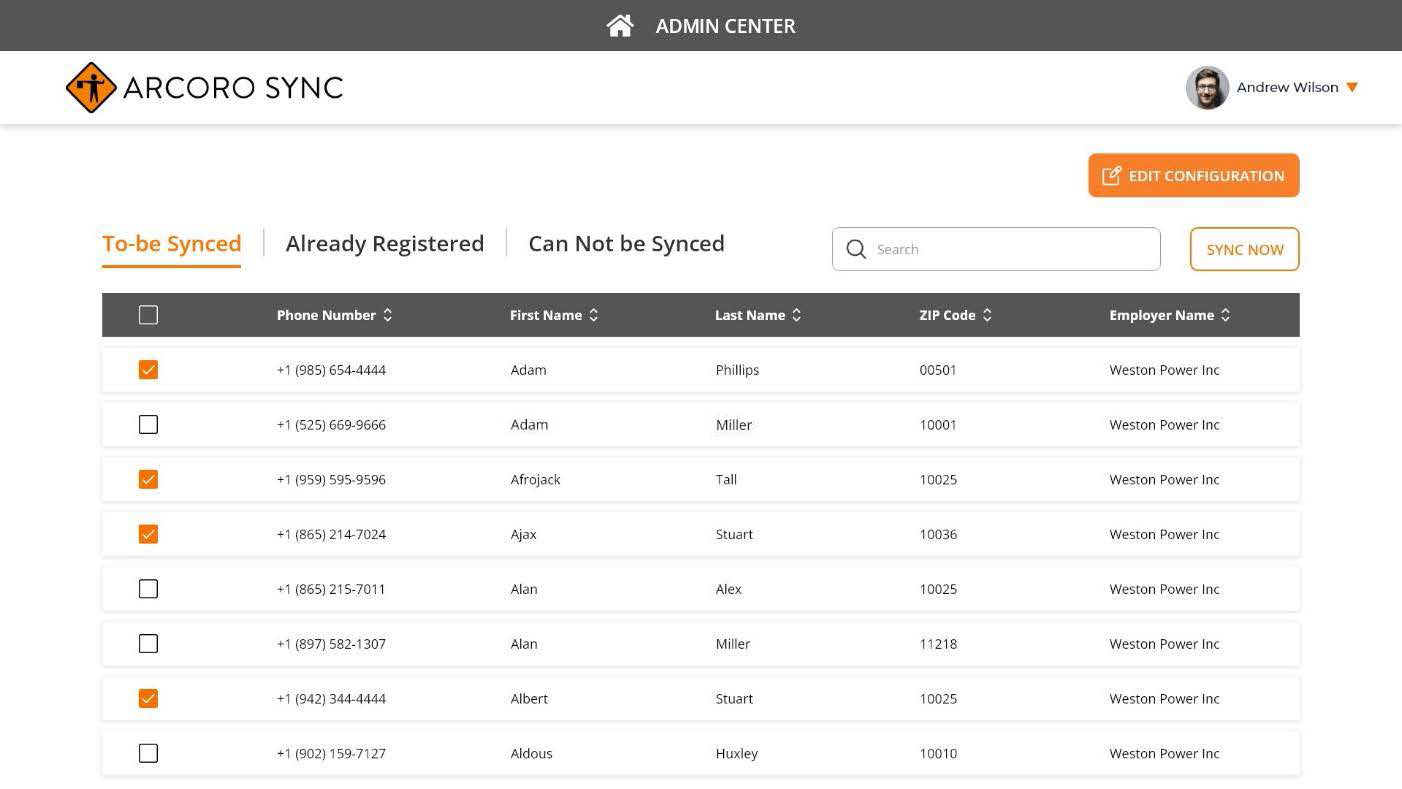The image size is (1402, 789).
Task: Click Weston Power Inc in Aldous Huxley row
Action: (1164, 754)
